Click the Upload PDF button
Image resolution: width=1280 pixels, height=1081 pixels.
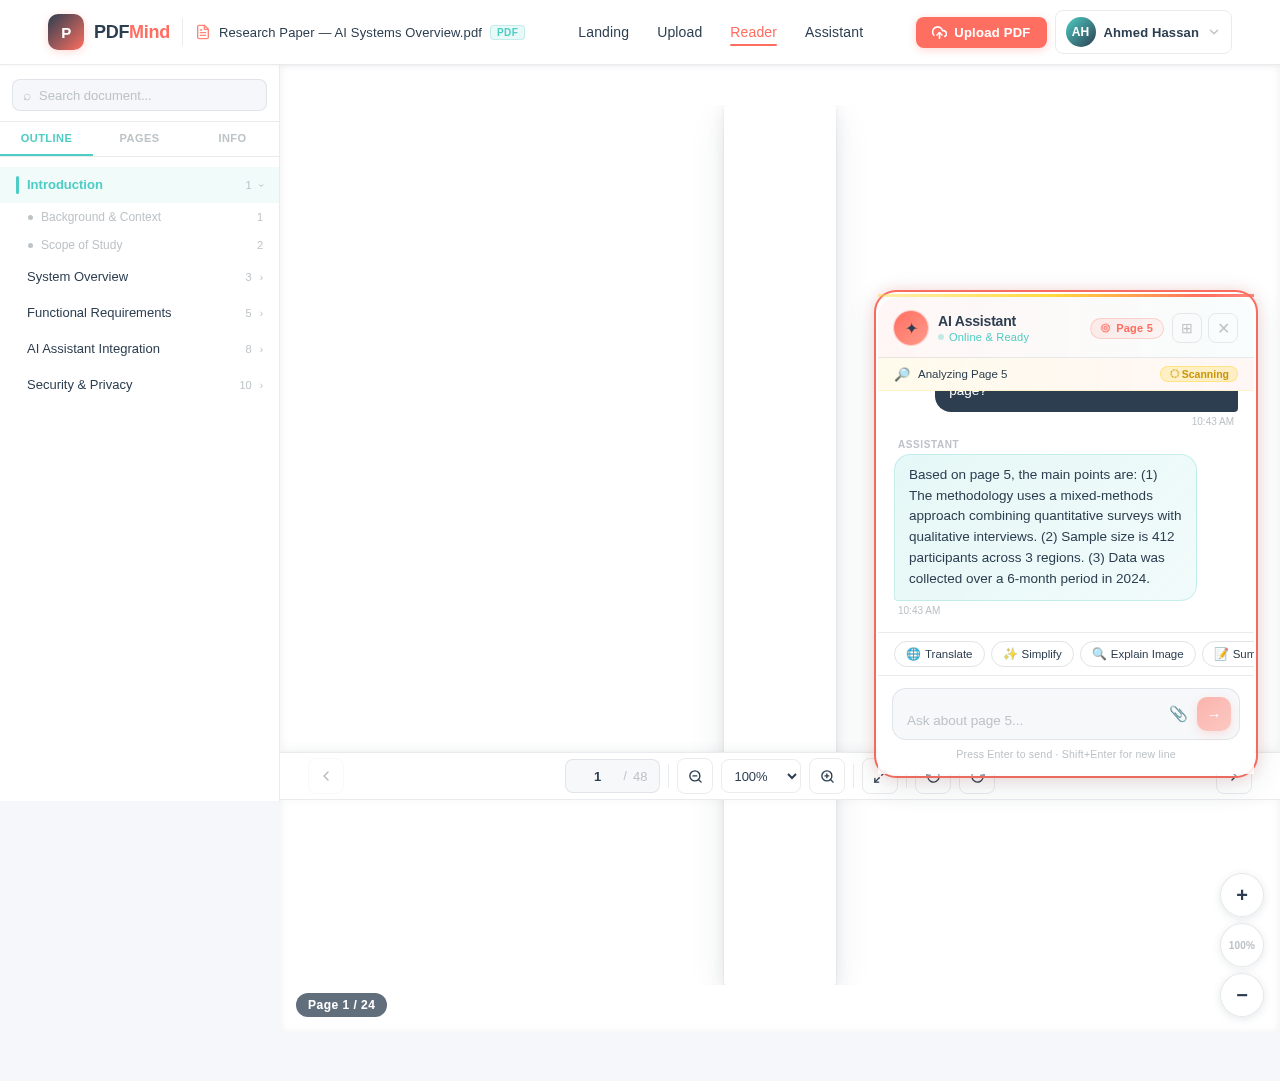click(x=981, y=32)
